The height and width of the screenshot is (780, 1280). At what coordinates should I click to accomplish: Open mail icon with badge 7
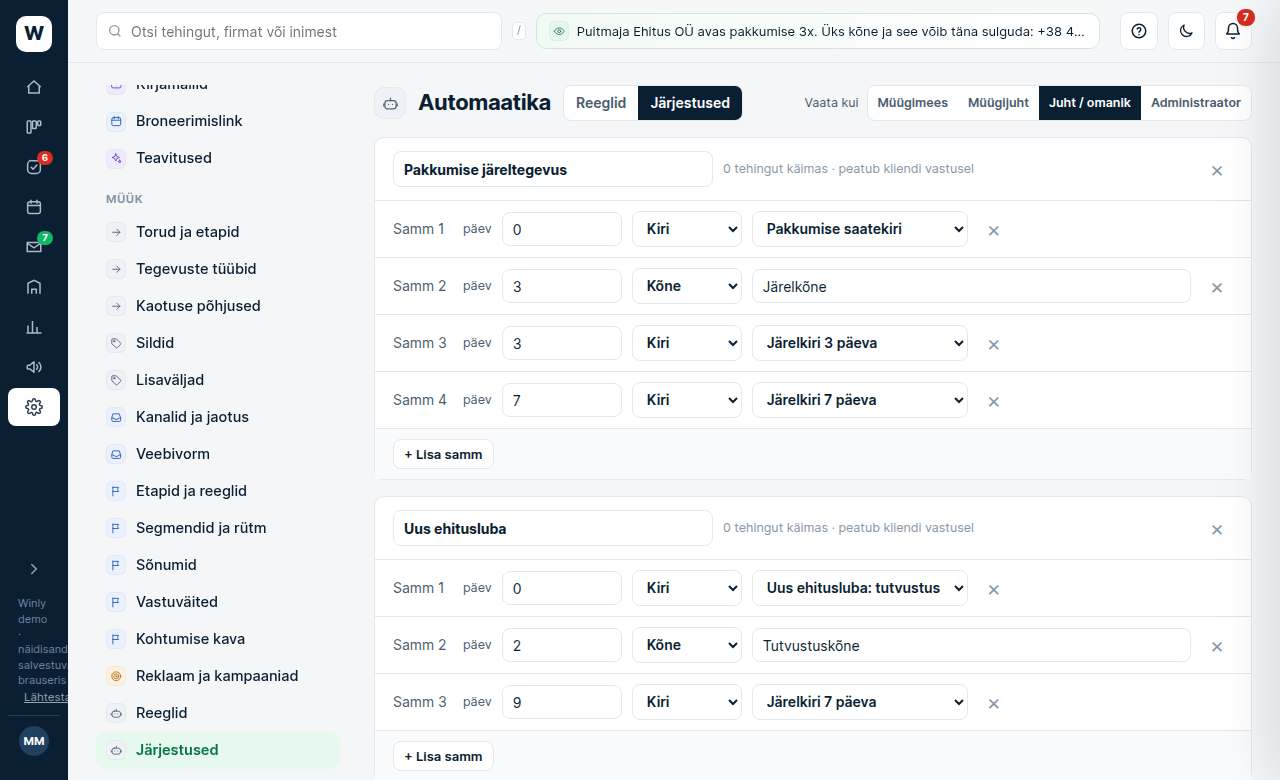point(34,247)
